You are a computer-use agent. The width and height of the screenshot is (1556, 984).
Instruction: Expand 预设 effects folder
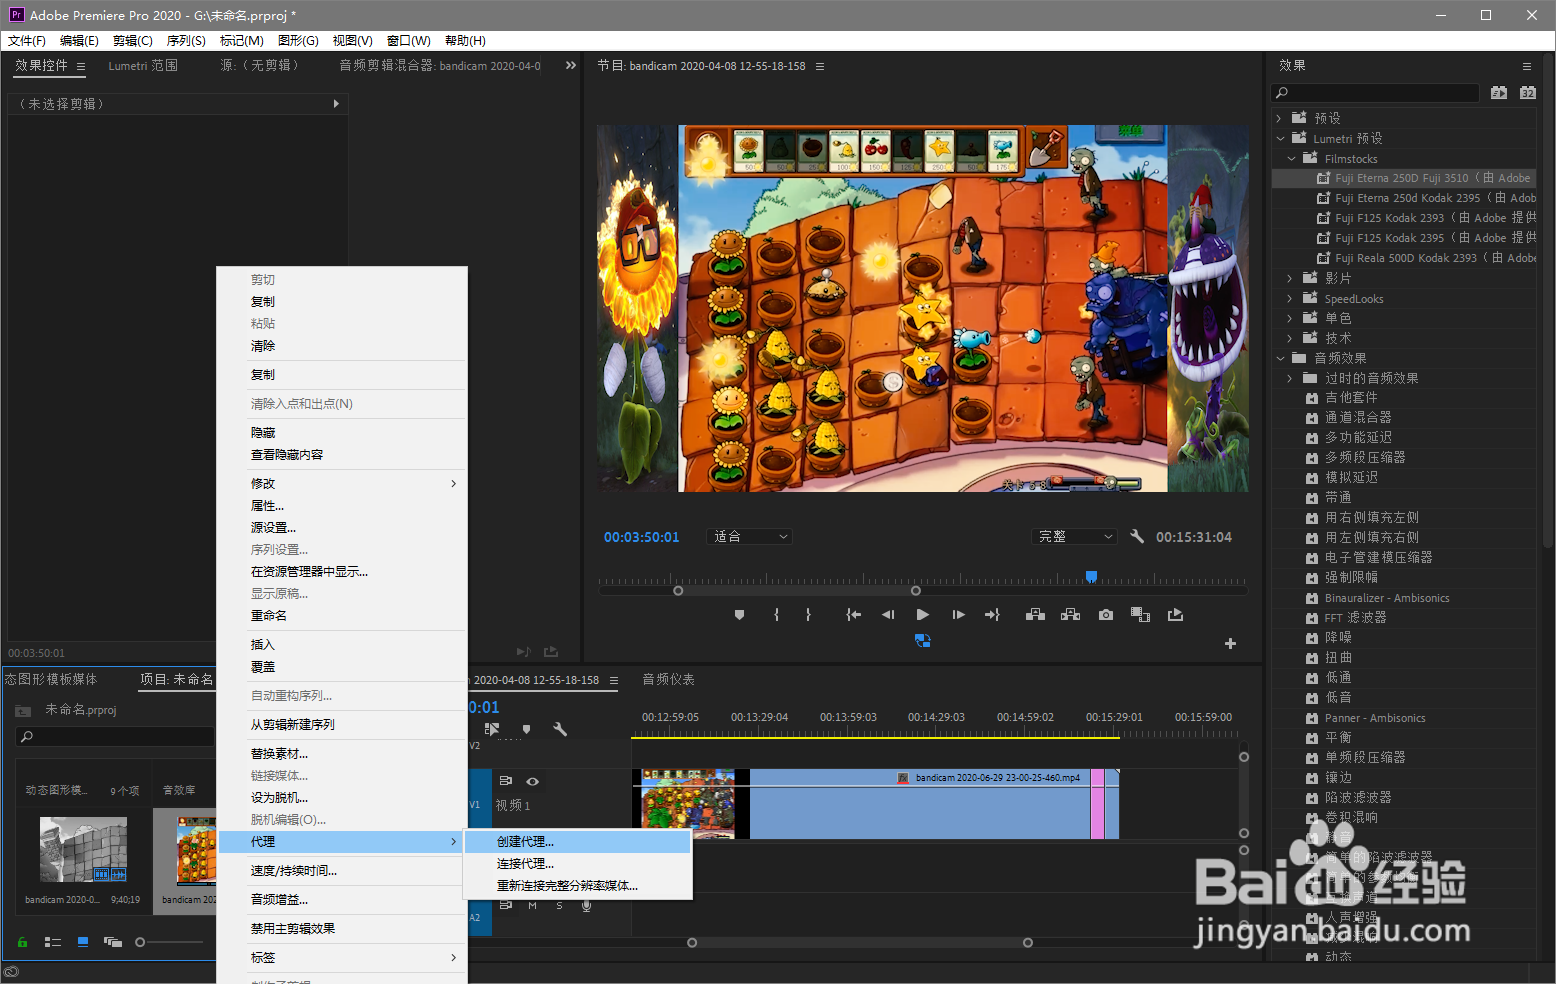click(1279, 118)
